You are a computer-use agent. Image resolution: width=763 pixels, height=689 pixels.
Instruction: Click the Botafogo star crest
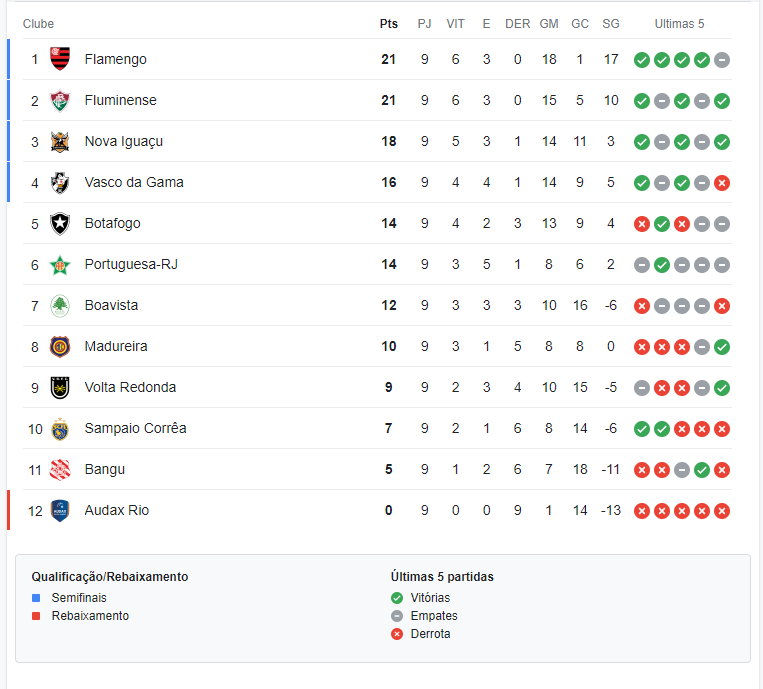[x=60, y=223]
